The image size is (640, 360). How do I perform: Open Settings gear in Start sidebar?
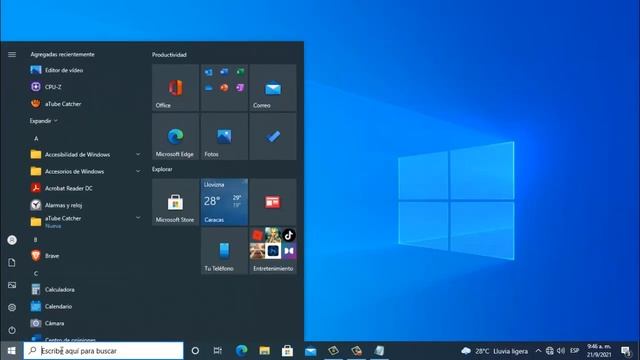12,307
